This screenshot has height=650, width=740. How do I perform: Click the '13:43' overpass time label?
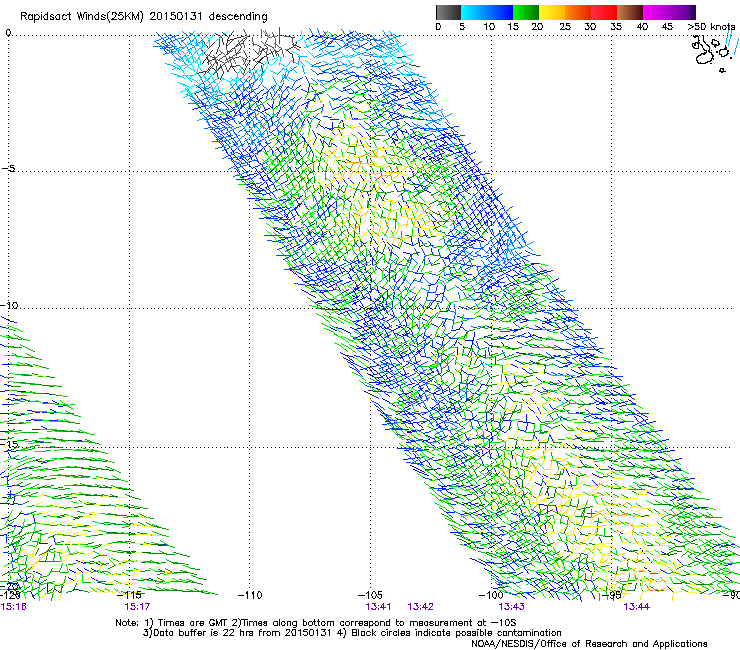pos(511,607)
